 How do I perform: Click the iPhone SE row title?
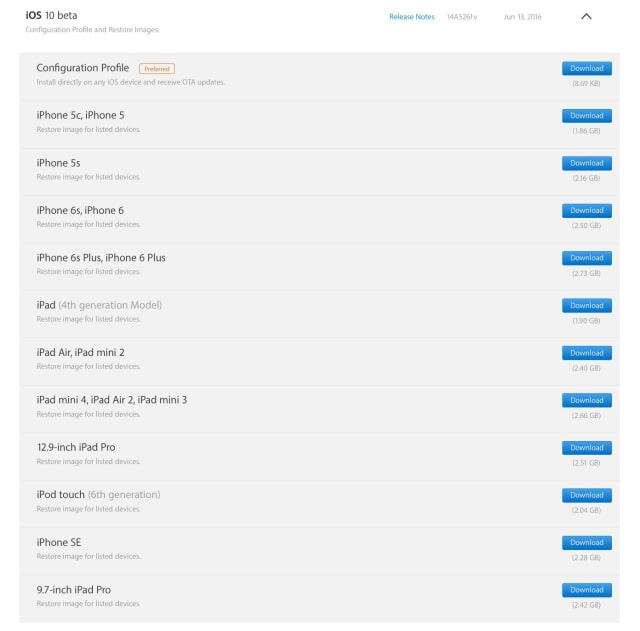coord(59,542)
